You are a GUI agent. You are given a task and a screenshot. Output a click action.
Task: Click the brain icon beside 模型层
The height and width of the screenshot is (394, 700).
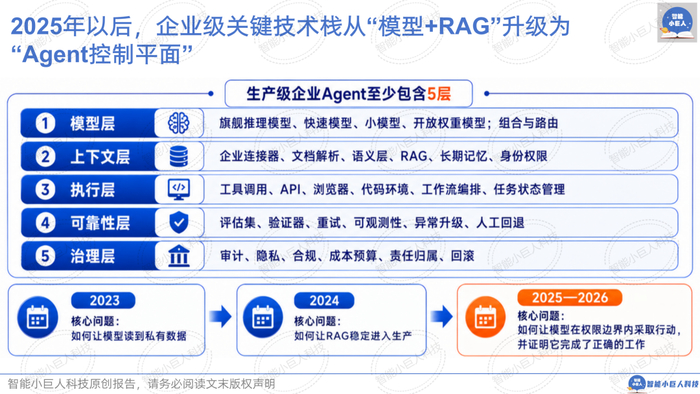coord(179,123)
